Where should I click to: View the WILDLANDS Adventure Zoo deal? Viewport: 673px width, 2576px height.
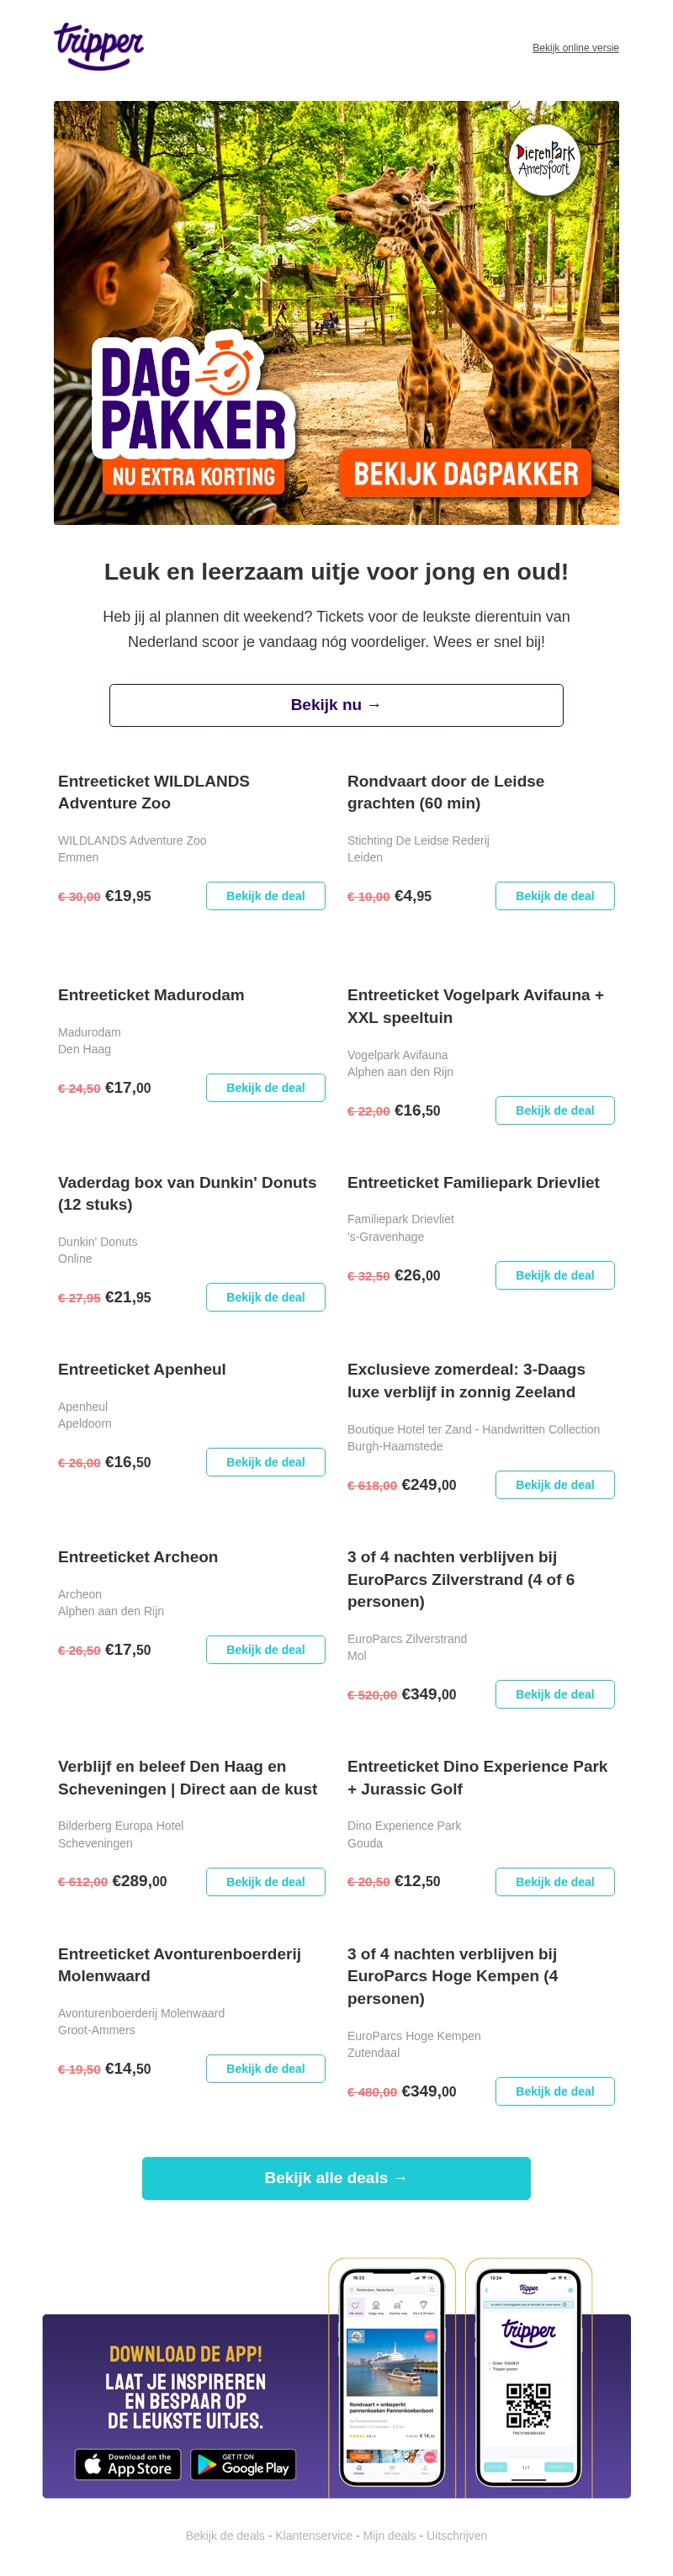(x=265, y=896)
